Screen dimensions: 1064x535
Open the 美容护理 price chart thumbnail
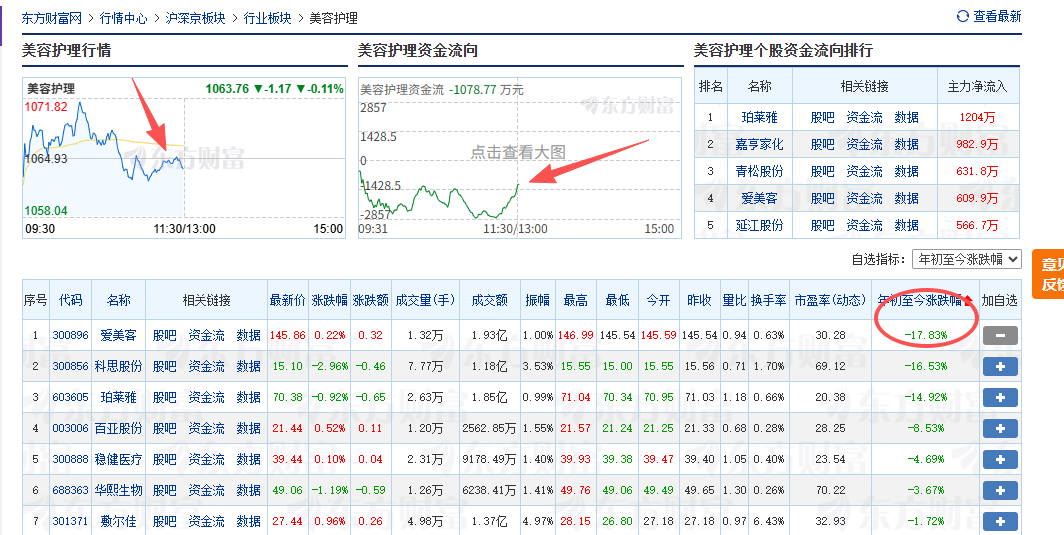click(x=185, y=158)
